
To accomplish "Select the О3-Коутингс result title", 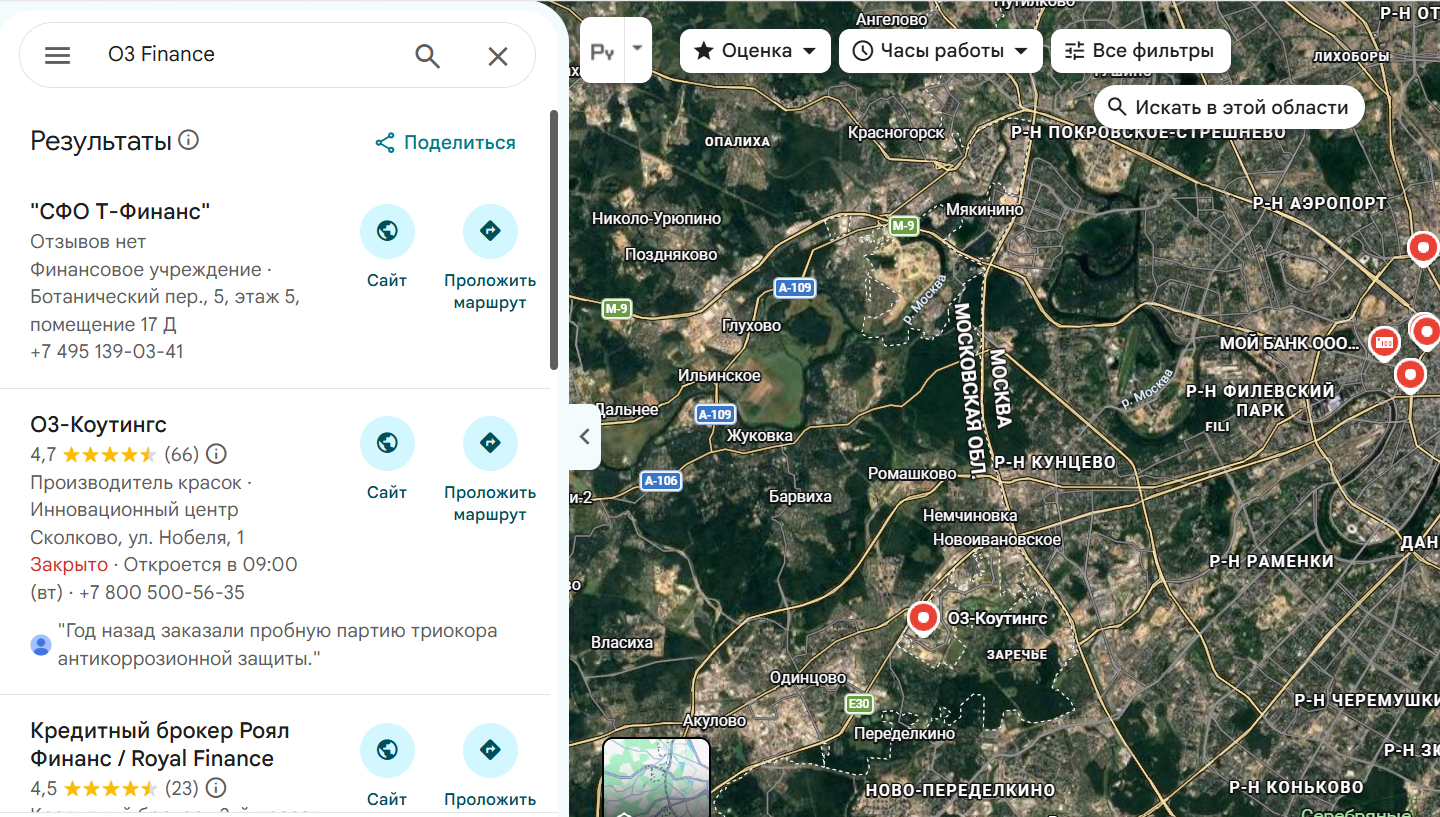I will (98, 424).
